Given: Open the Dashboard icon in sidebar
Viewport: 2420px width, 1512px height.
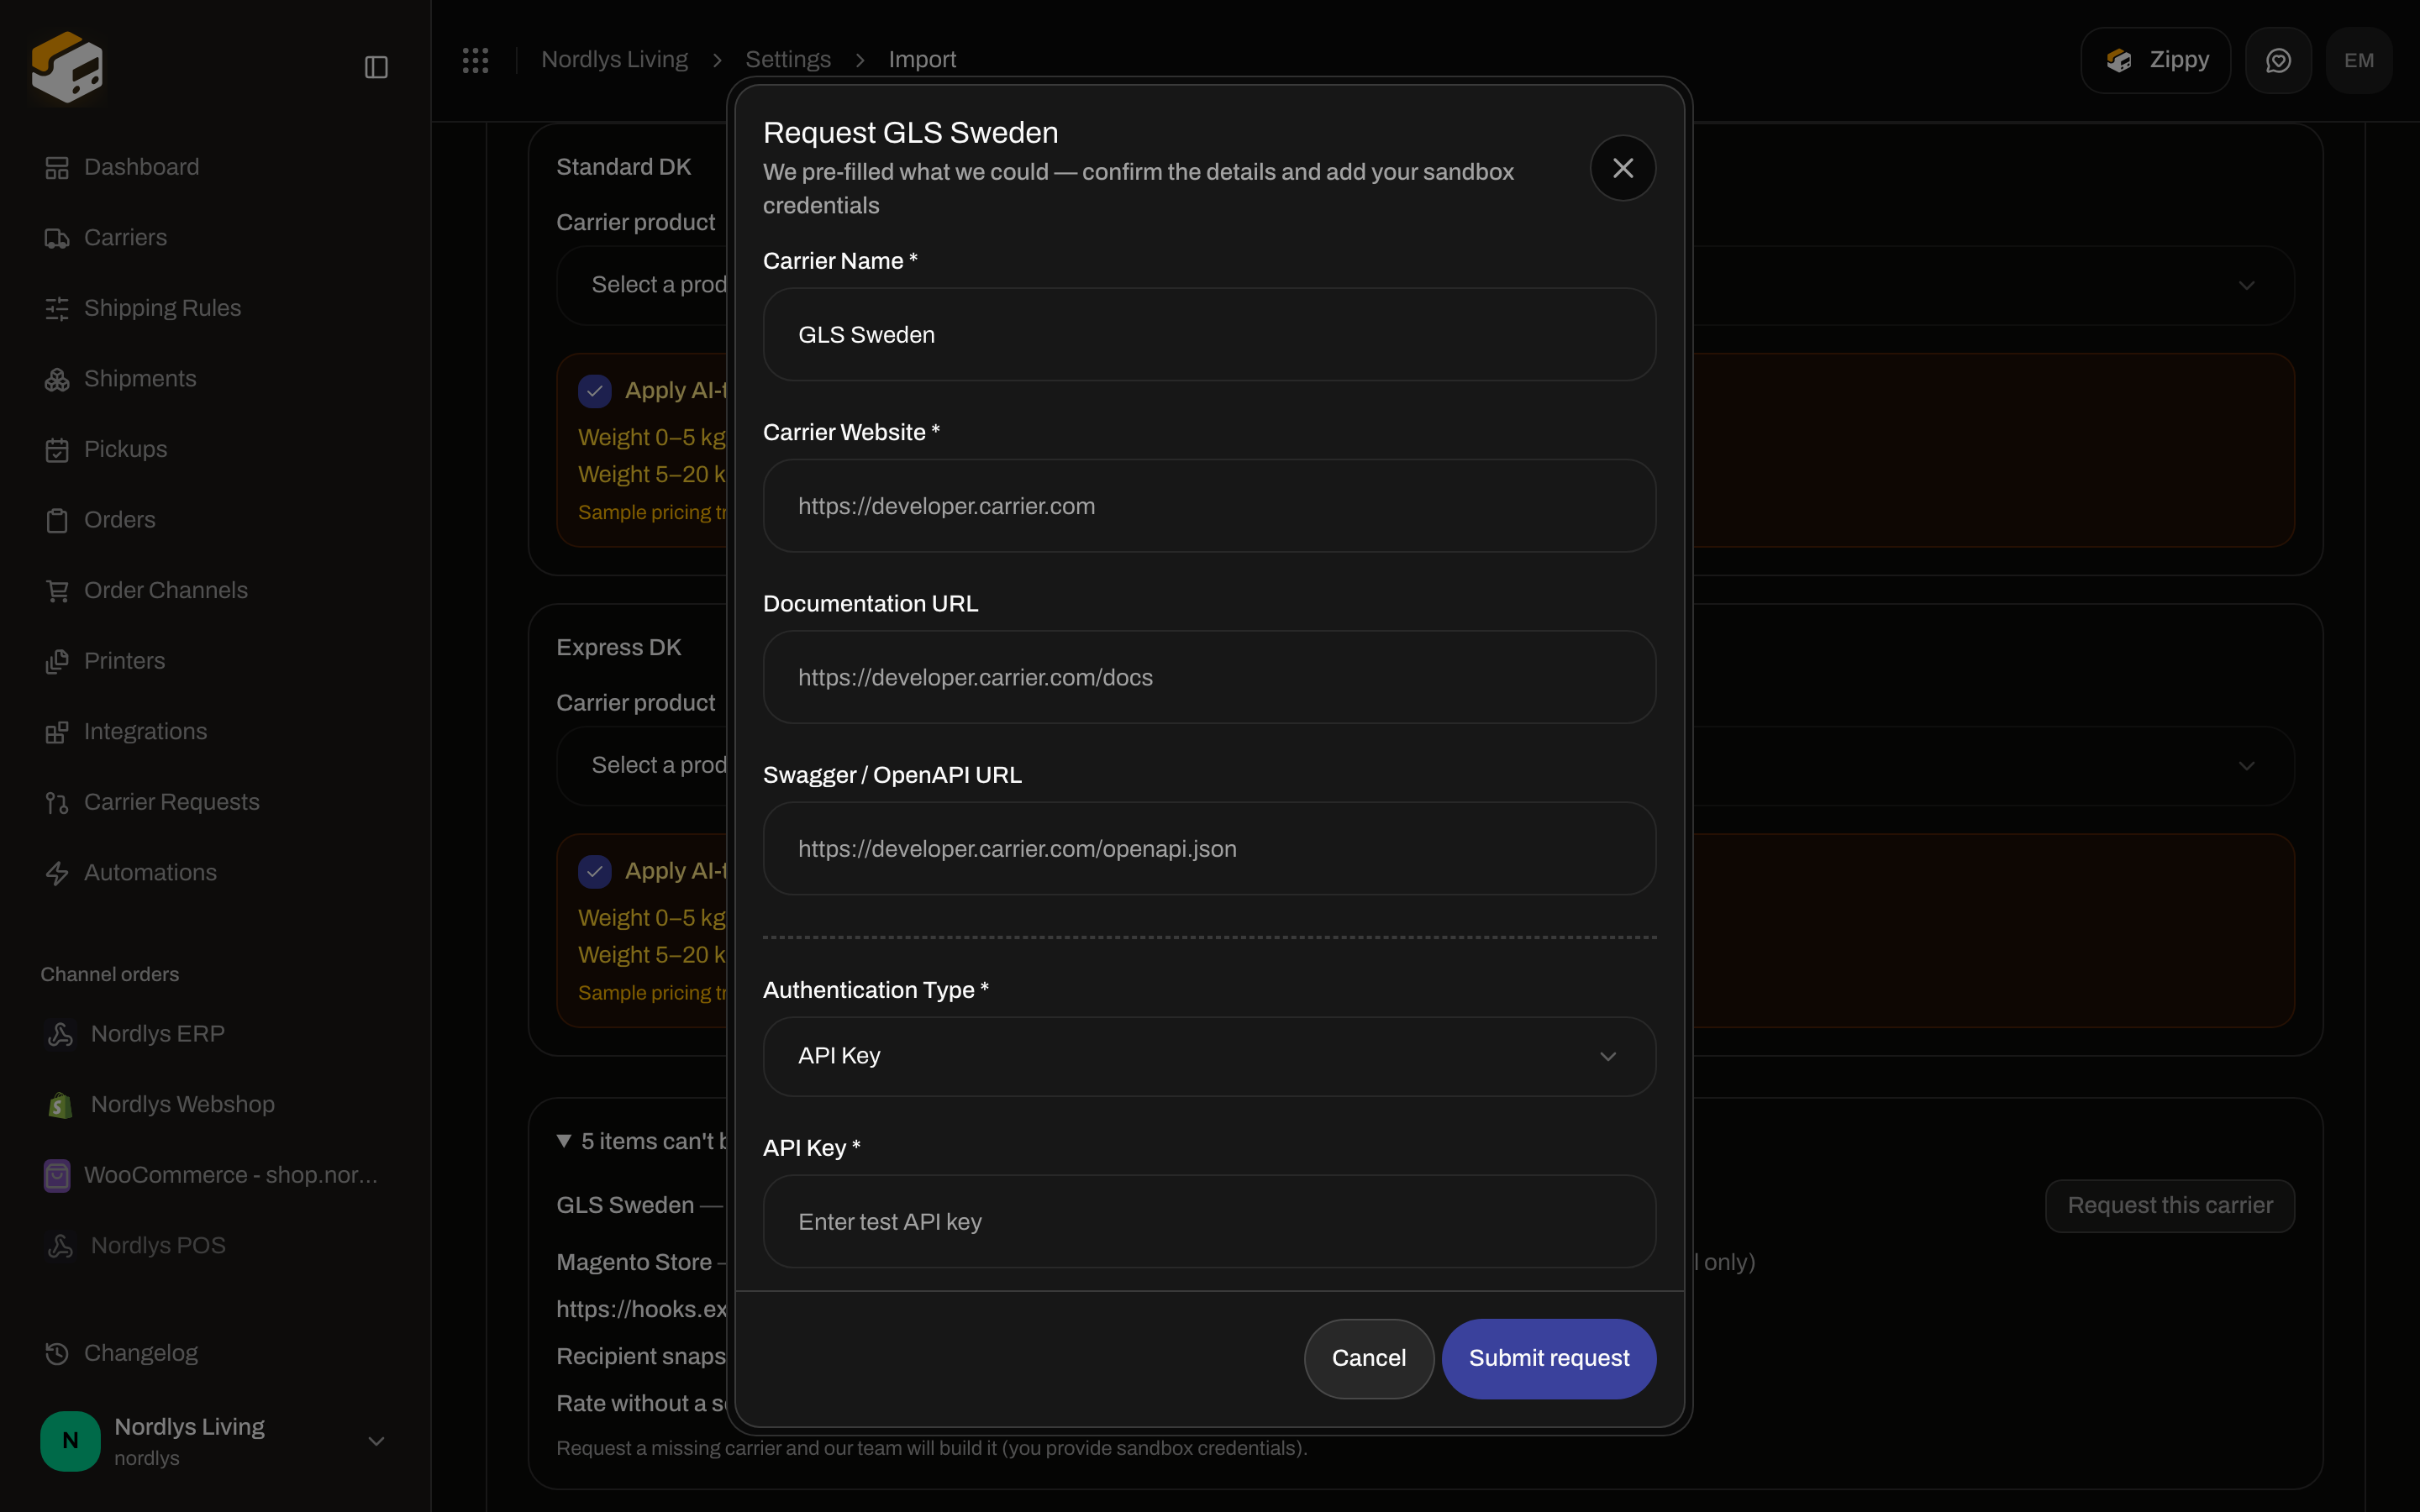Looking at the screenshot, I should tap(57, 168).
